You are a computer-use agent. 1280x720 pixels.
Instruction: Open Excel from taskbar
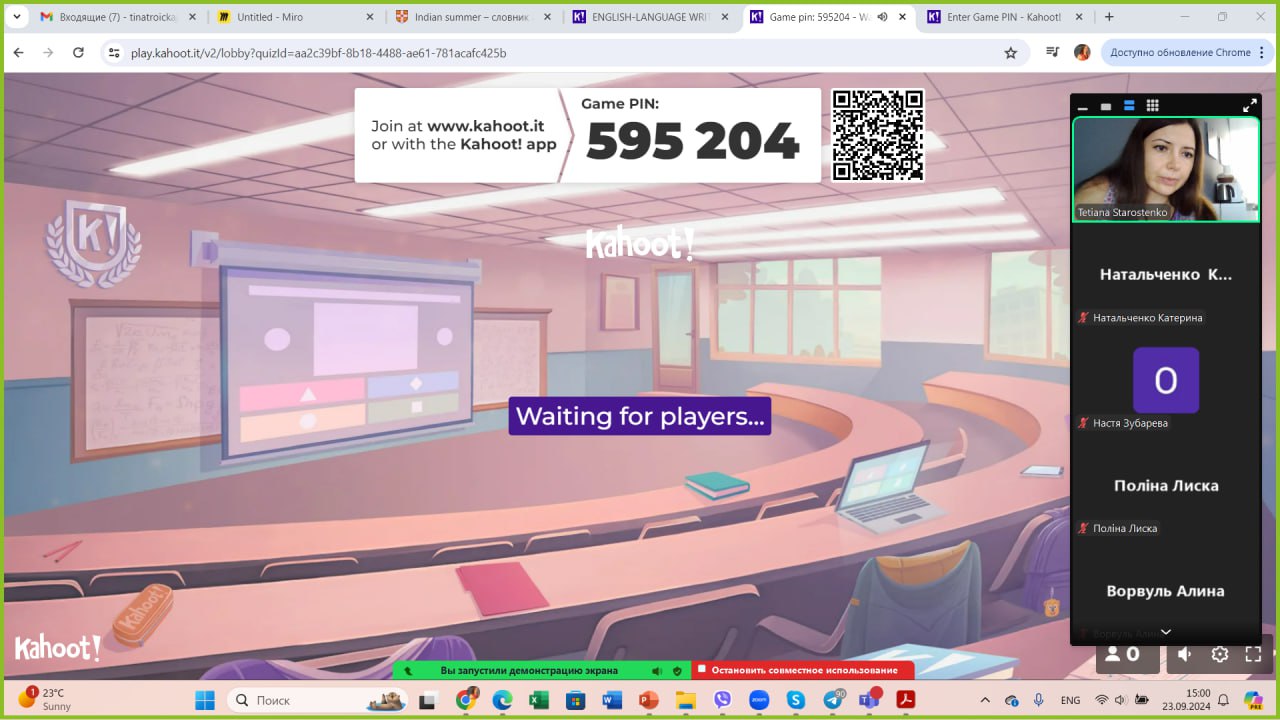tap(539, 700)
